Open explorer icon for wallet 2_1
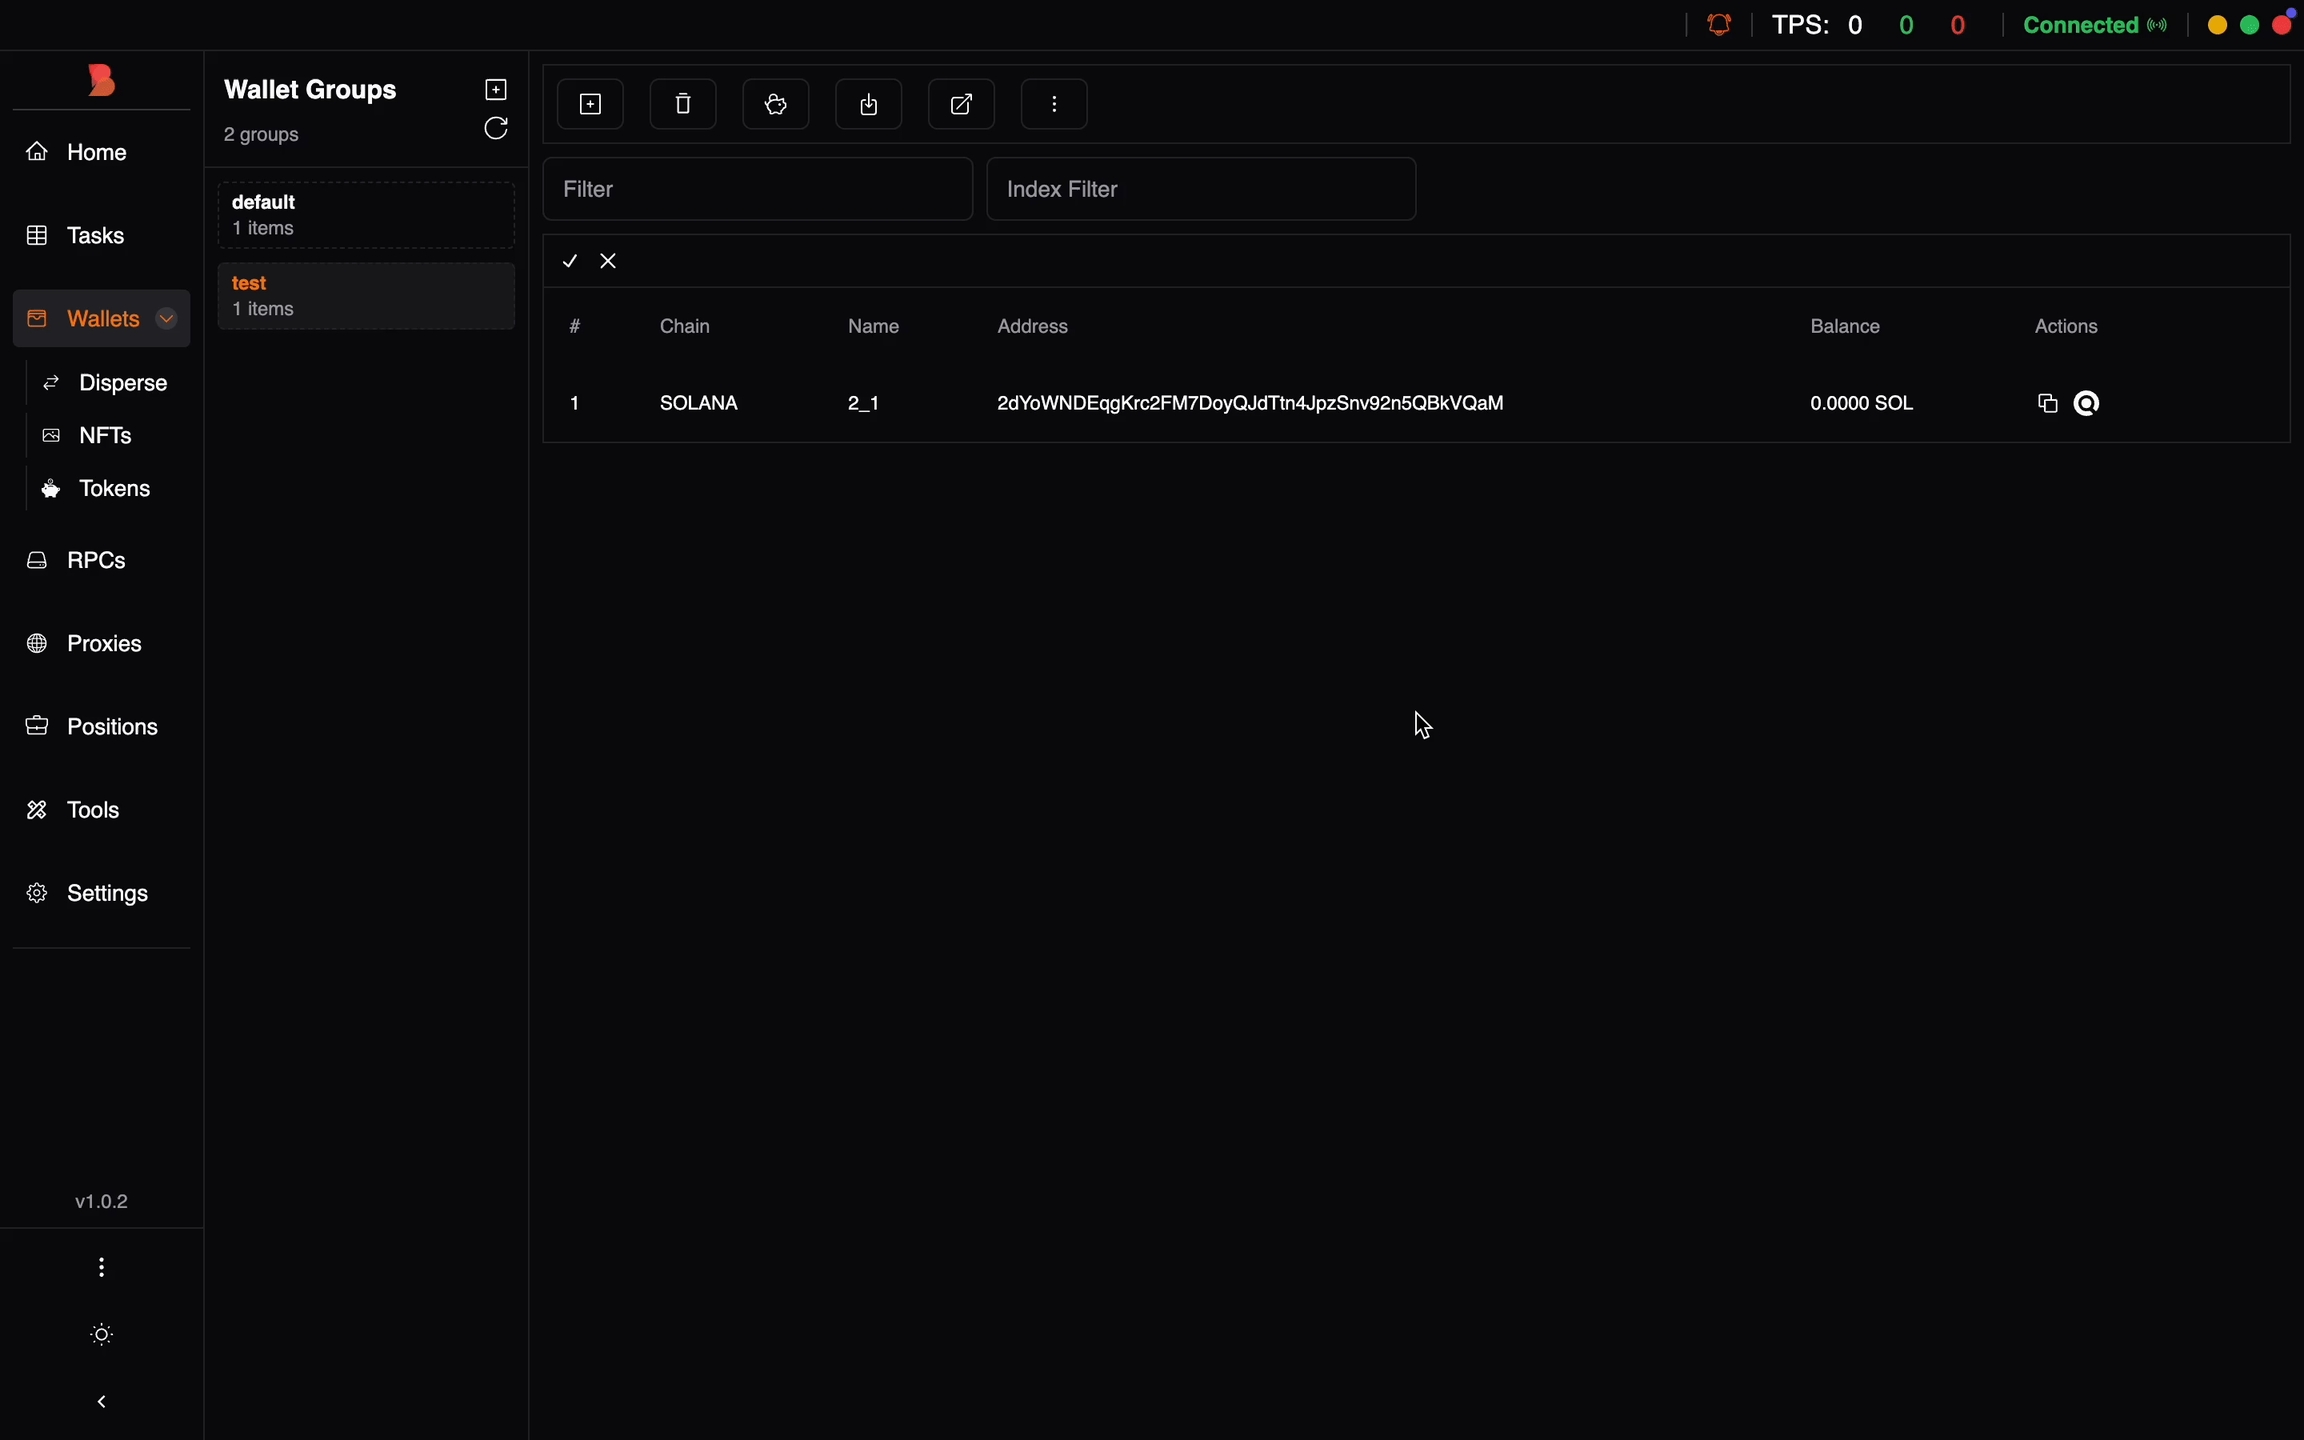The image size is (2304, 1440). (x=2087, y=403)
